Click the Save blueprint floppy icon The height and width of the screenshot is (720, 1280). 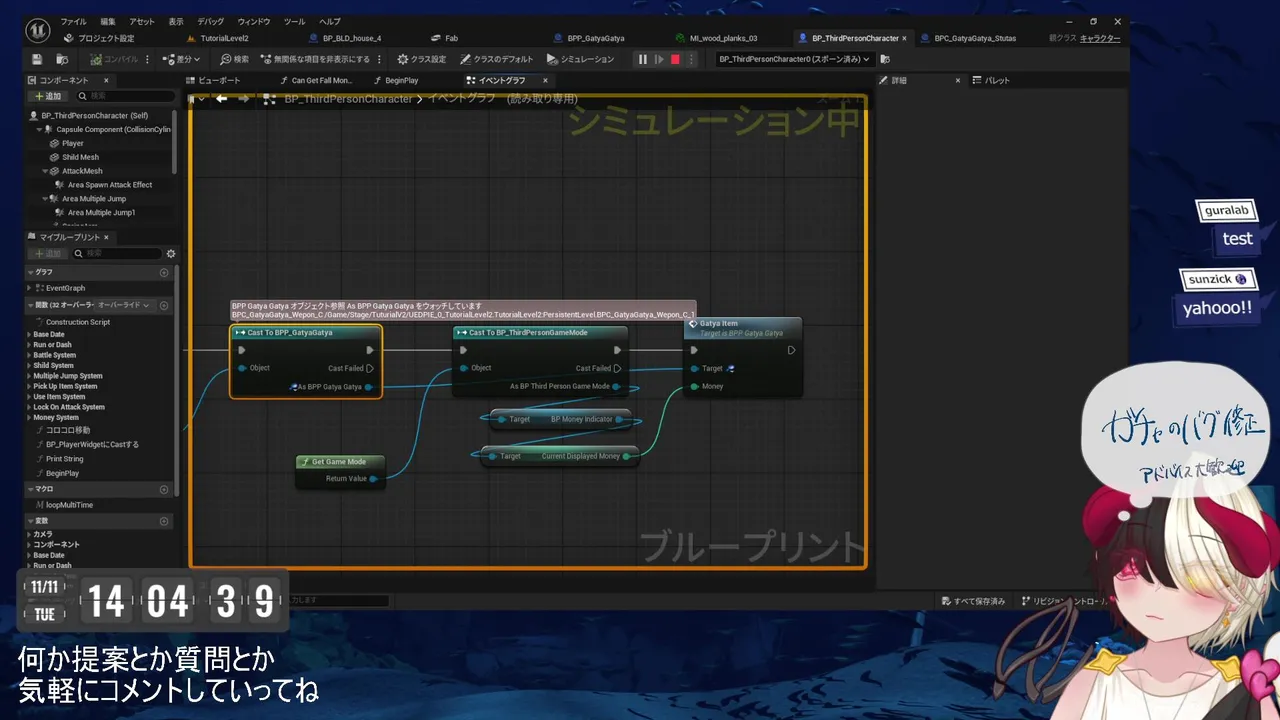37,59
